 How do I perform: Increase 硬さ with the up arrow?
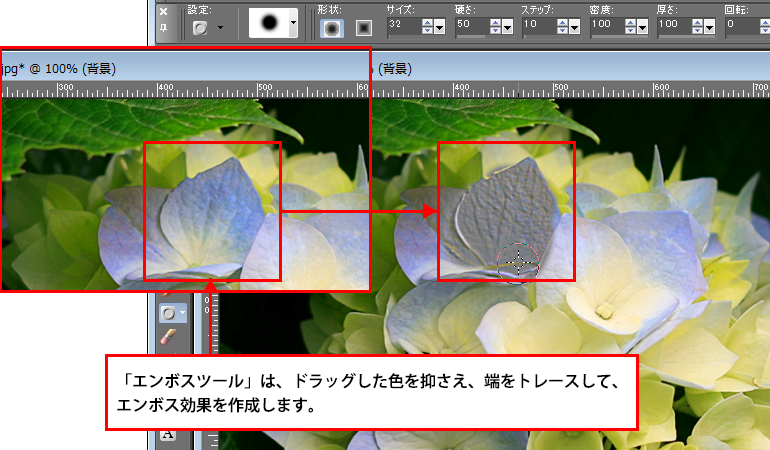pos(495,22)
